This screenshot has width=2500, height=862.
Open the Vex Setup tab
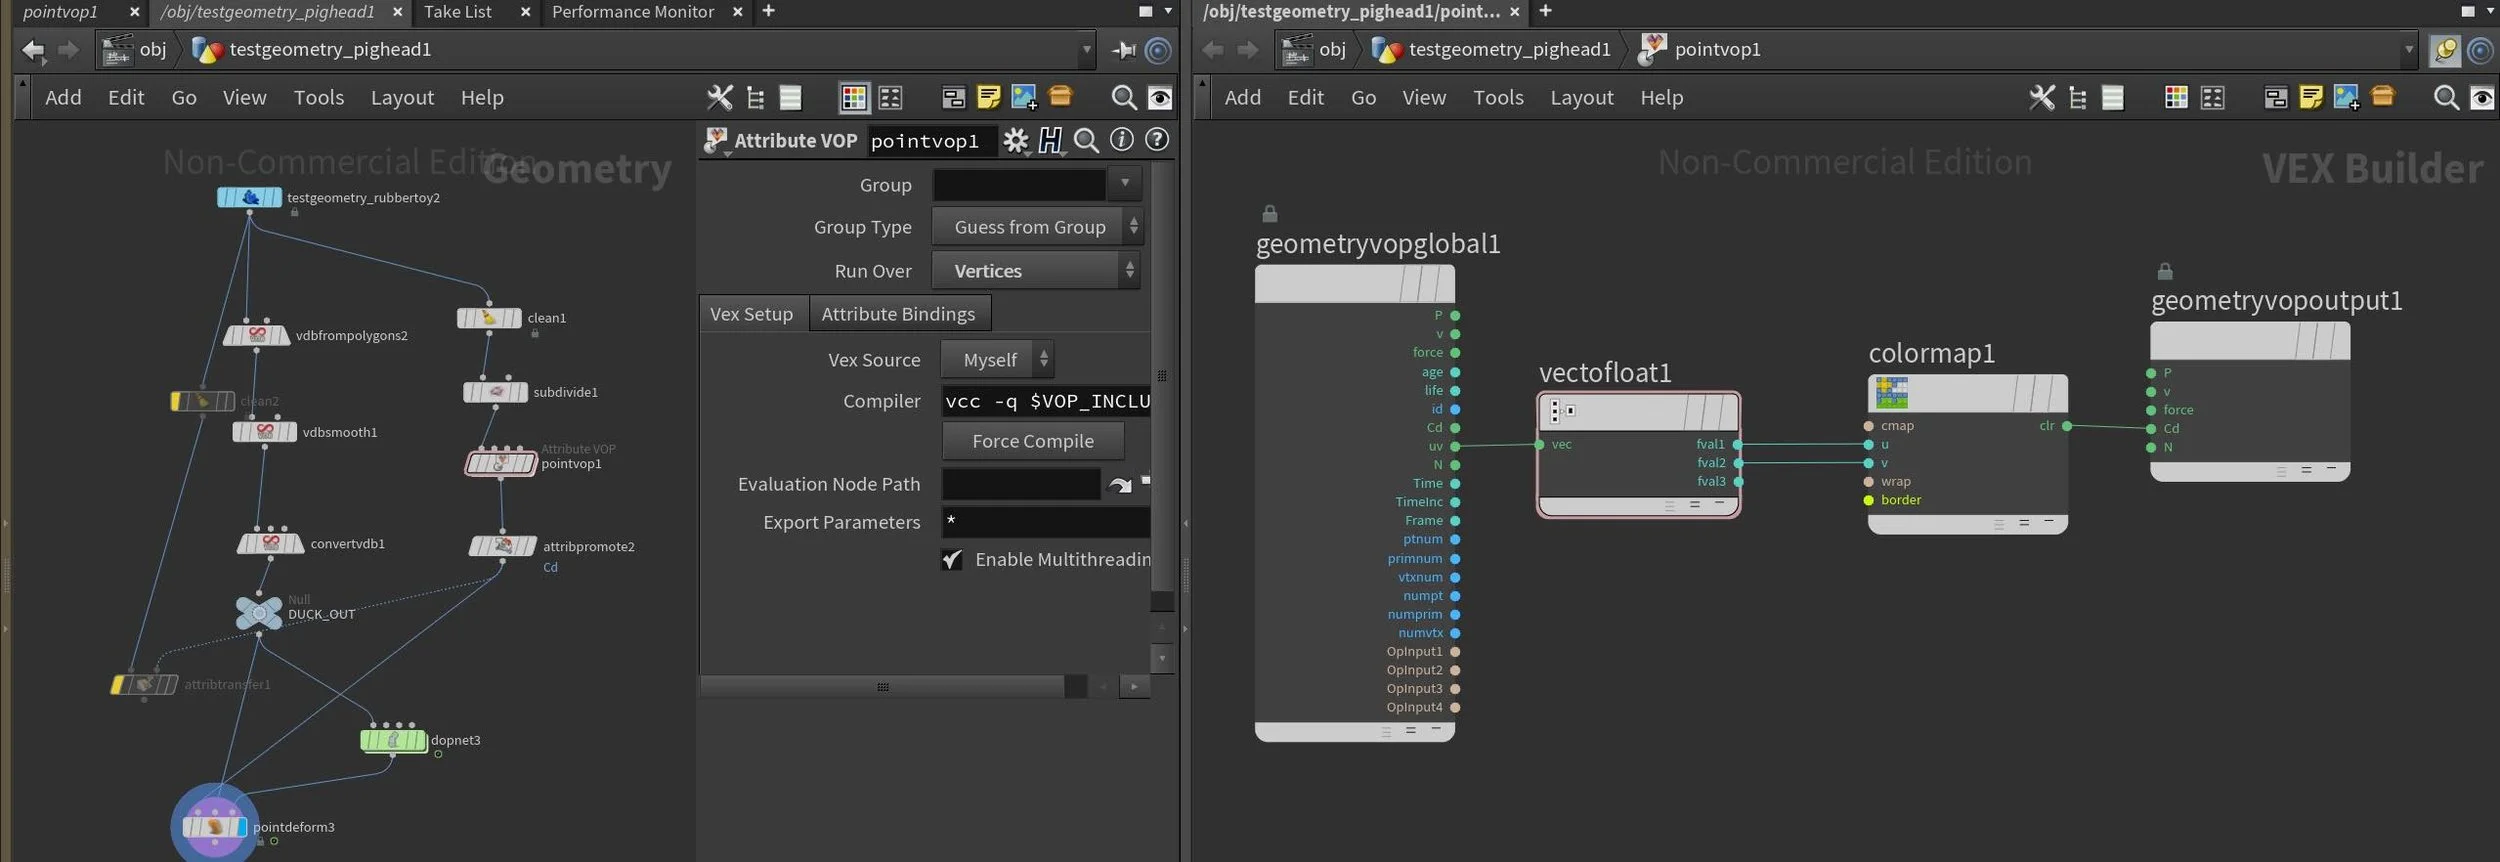pyautogui.click(x=751, y=314)
